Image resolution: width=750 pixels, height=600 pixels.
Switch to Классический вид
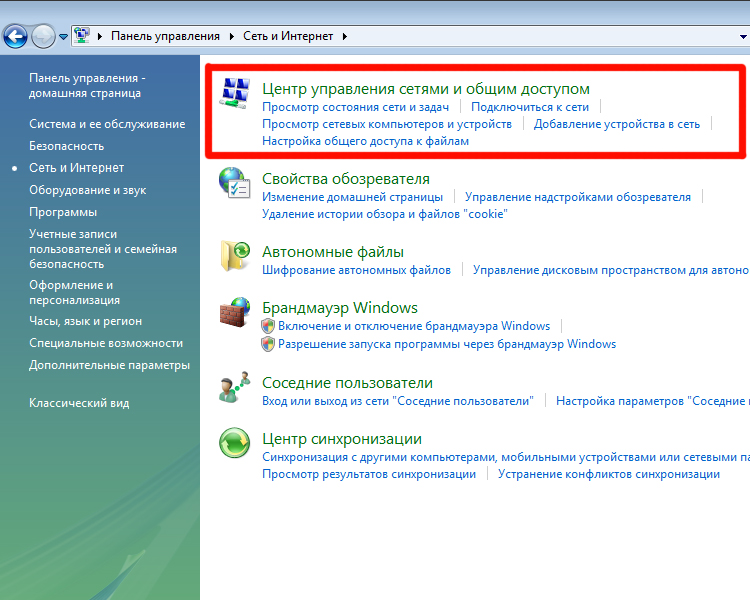(x=79, y=403)
